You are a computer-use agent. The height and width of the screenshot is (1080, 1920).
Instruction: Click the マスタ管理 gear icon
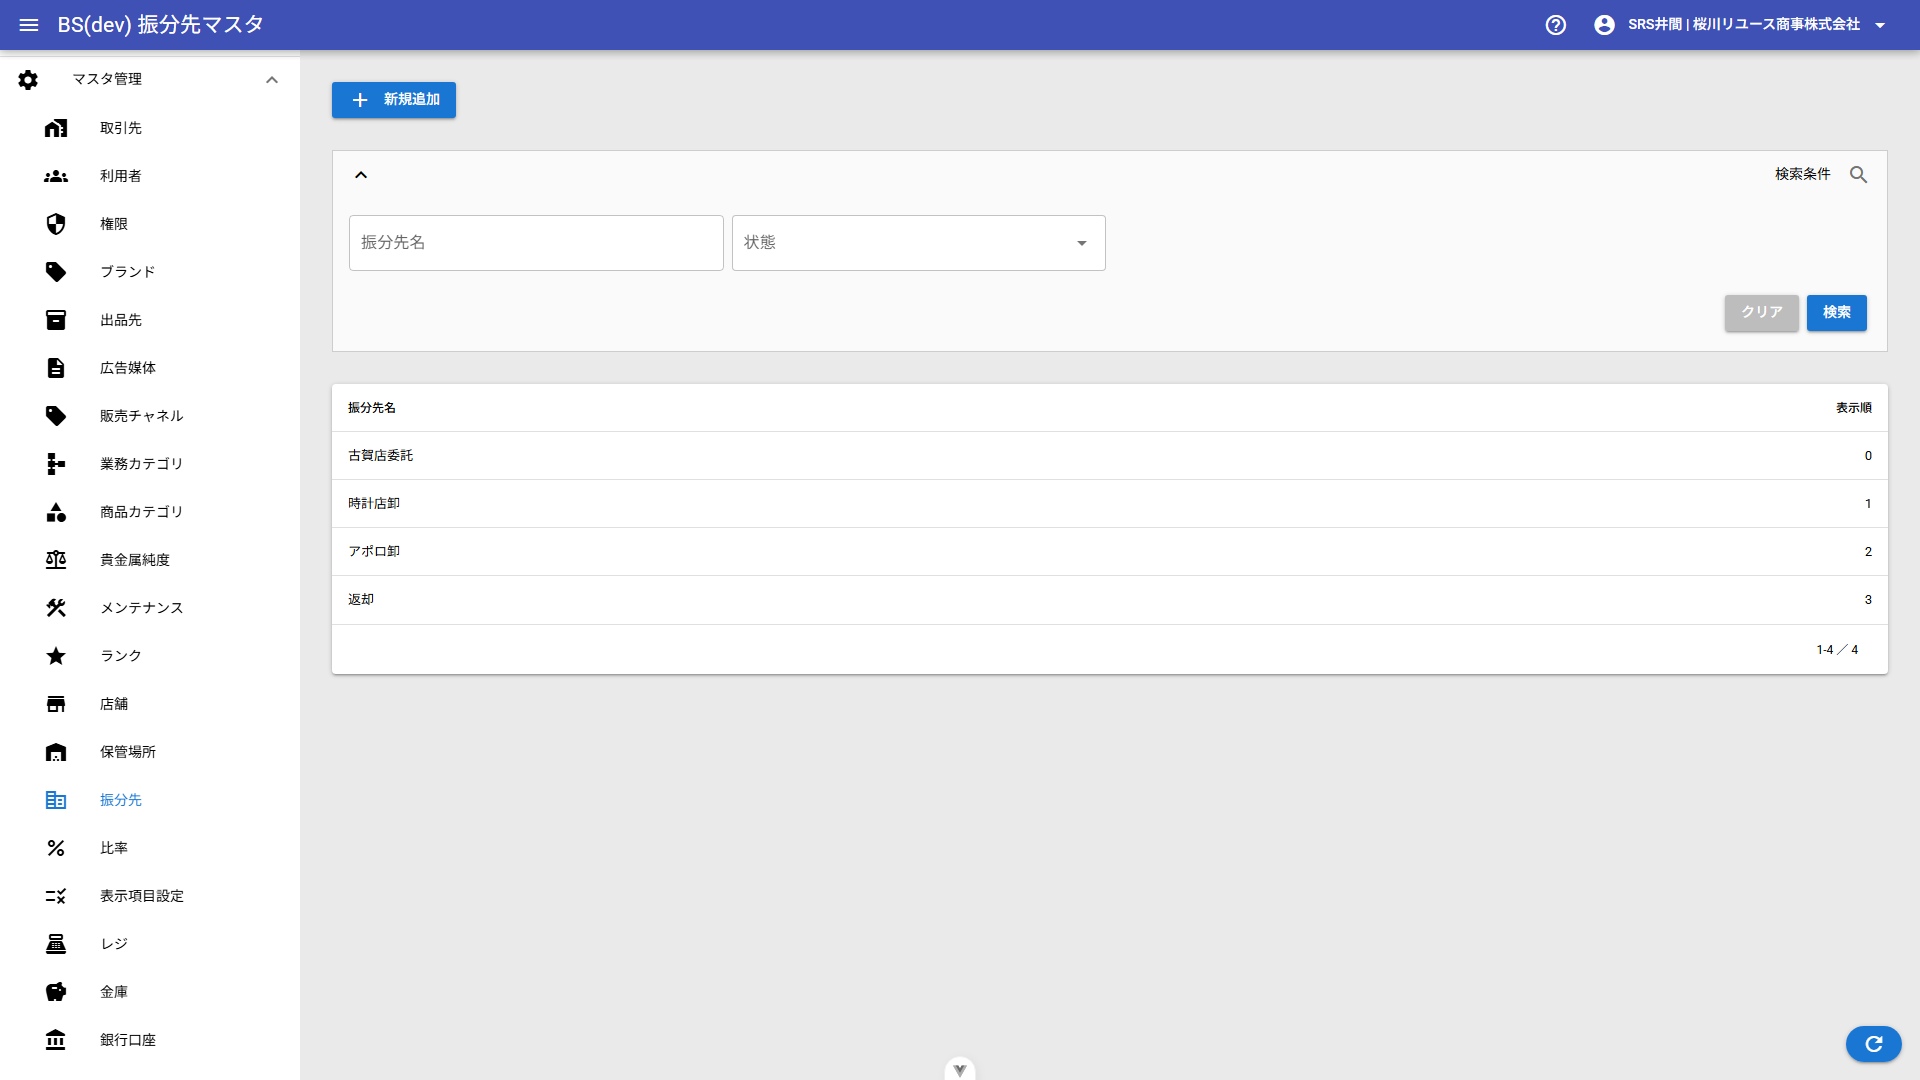click(28, 80)
